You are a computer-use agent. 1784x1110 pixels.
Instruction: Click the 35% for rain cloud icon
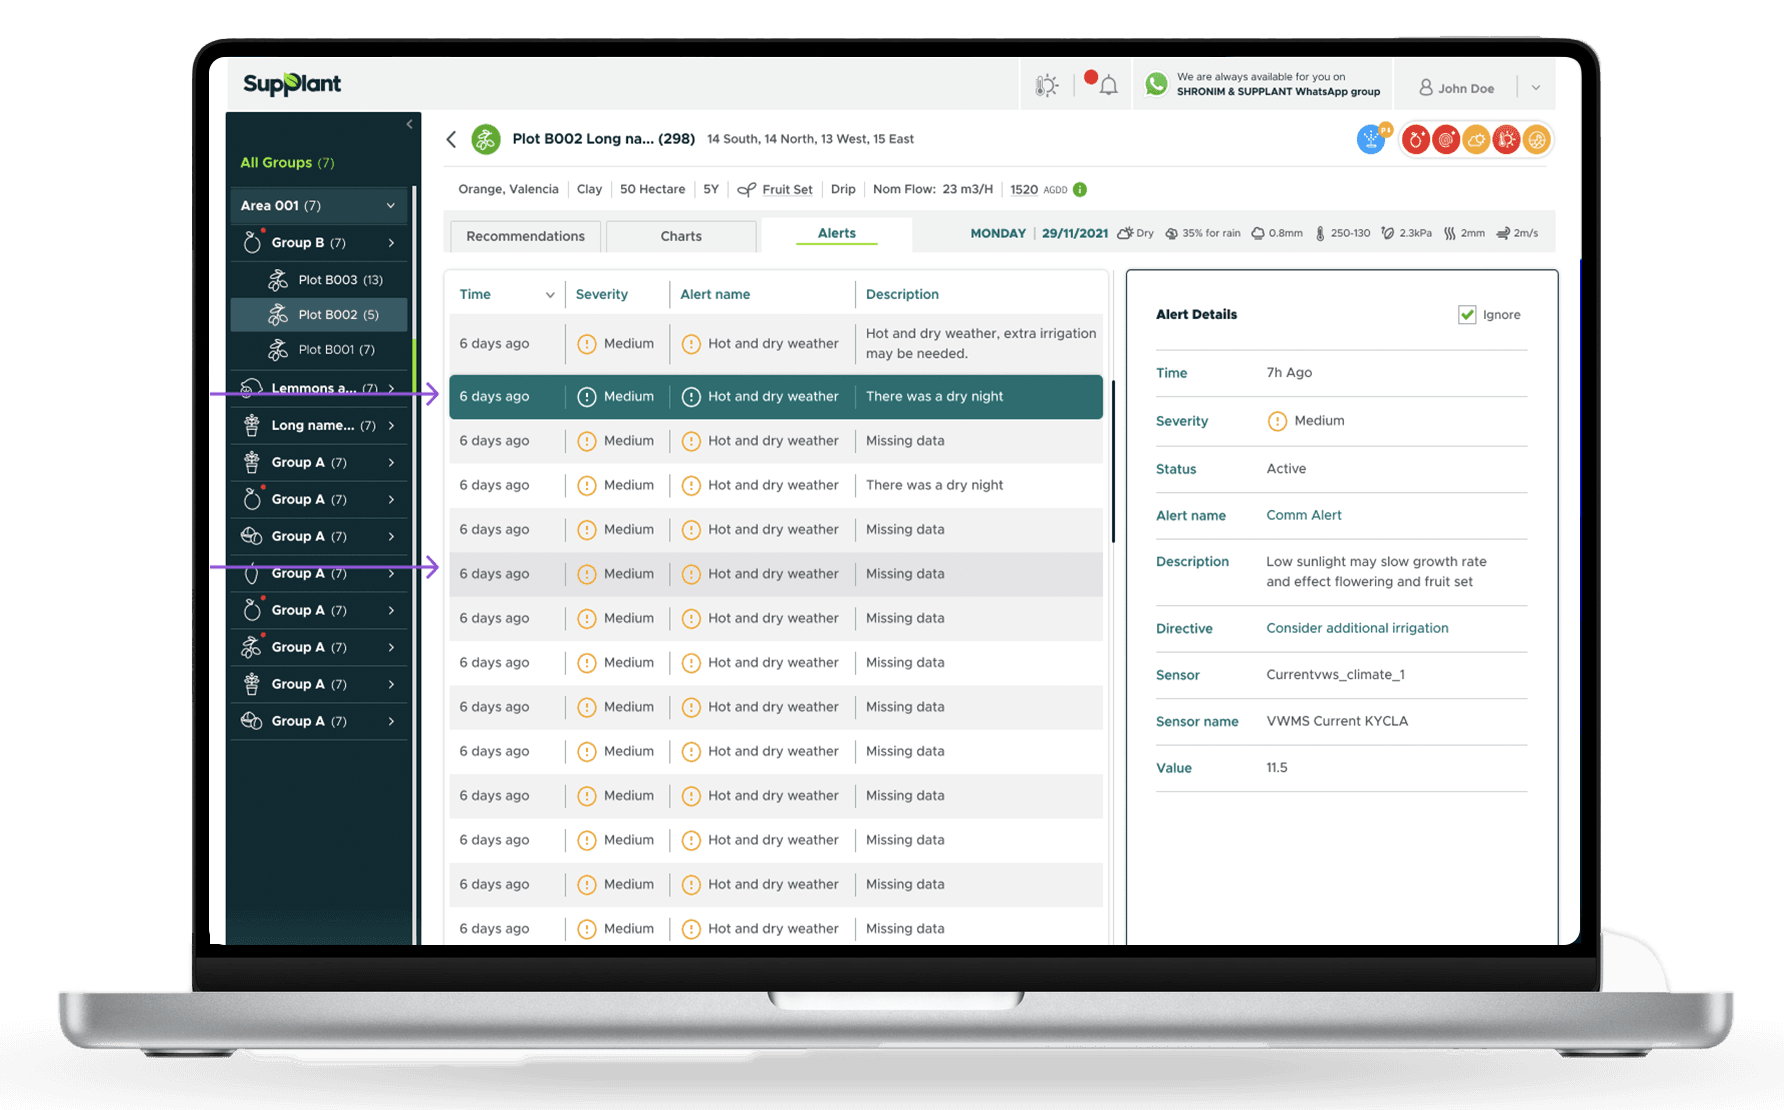point(1172,233)
